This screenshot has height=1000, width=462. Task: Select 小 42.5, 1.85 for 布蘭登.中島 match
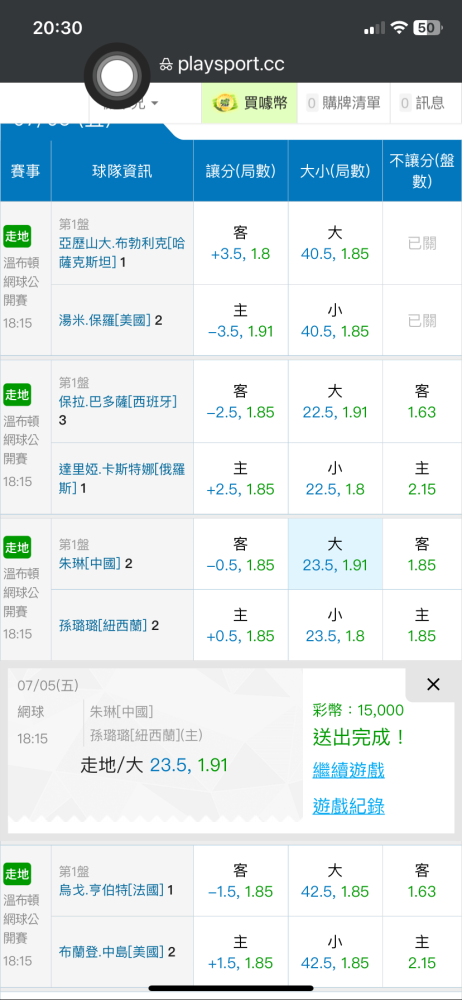pyautogui.click(x=335, y=952)
